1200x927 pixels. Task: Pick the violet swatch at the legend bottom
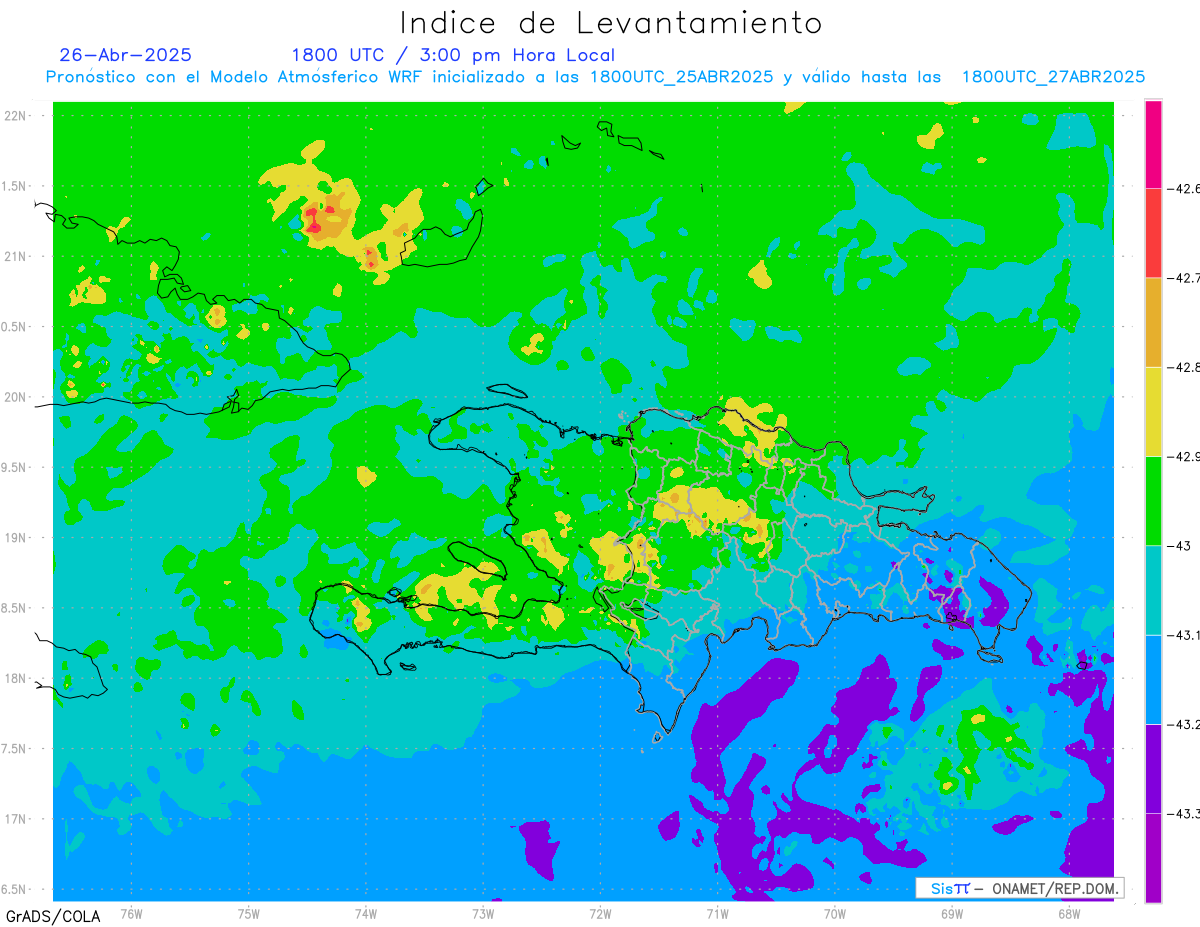click(x=1153, y=858)
